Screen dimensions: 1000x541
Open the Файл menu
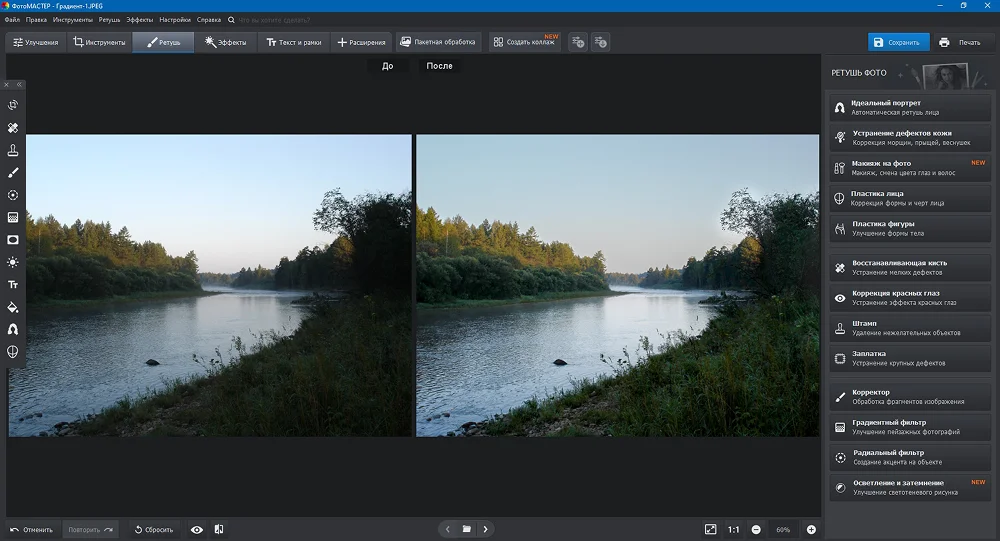coord(12,20)
